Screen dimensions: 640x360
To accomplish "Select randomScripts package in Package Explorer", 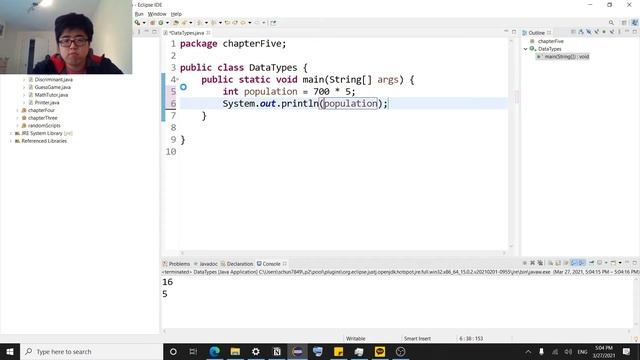I will [x=44, y=126].
